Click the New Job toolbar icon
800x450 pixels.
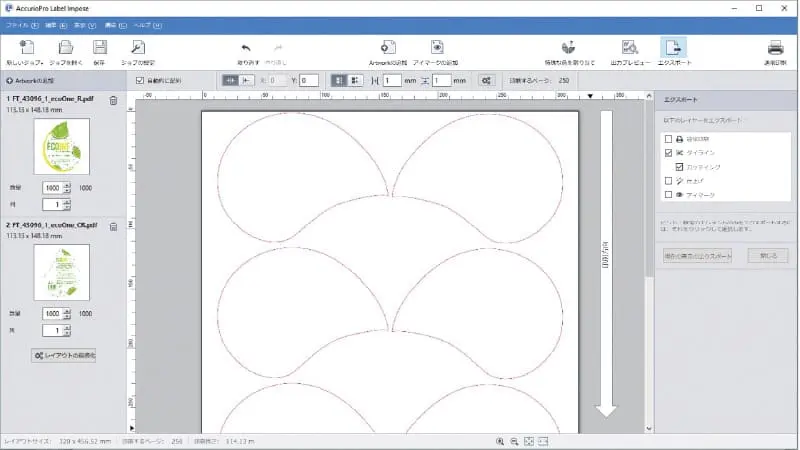26,47
